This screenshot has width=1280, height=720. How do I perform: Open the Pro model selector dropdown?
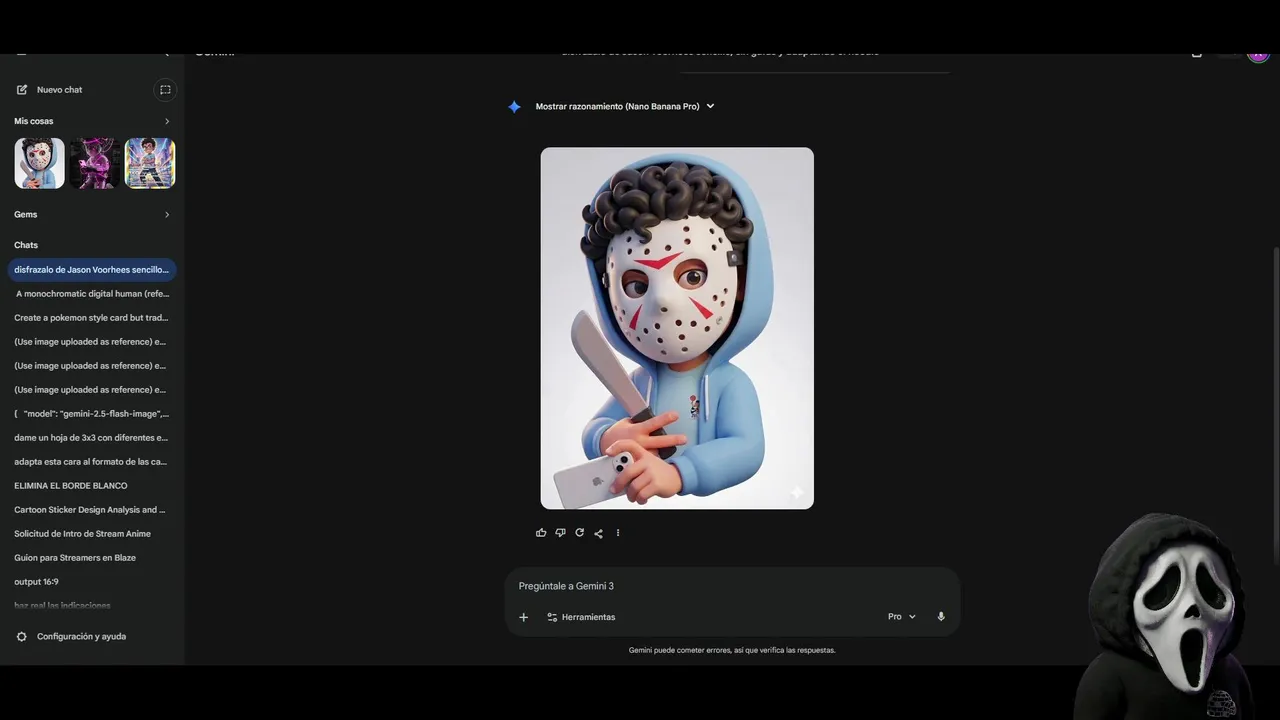coord(901,617)
